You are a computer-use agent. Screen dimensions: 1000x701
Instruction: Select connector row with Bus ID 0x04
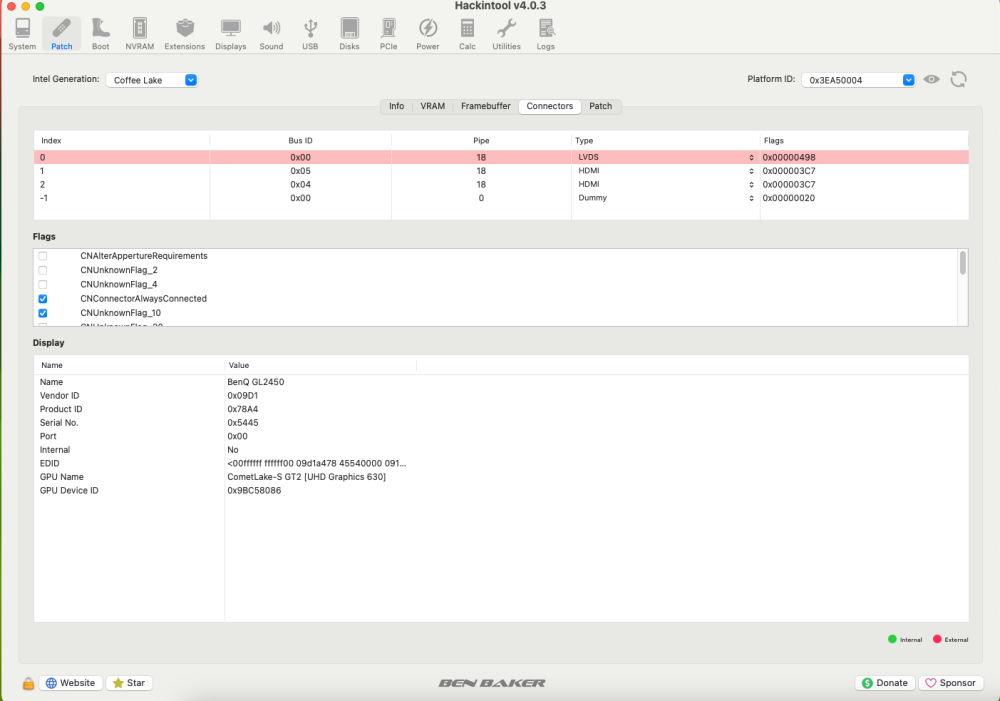coord(501,184)
